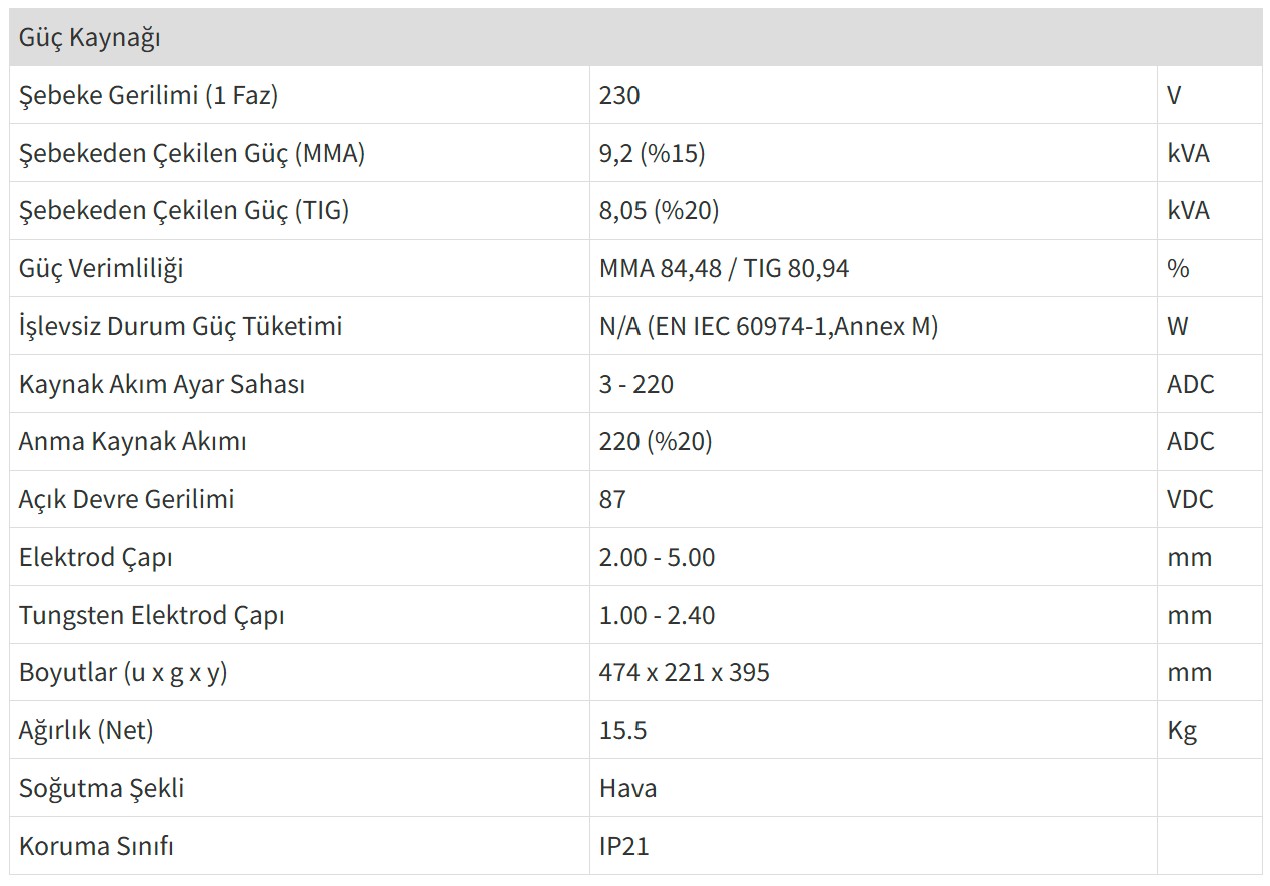Click the Şebekeden Çekilen Güç (MMA) label

(192, 154)
